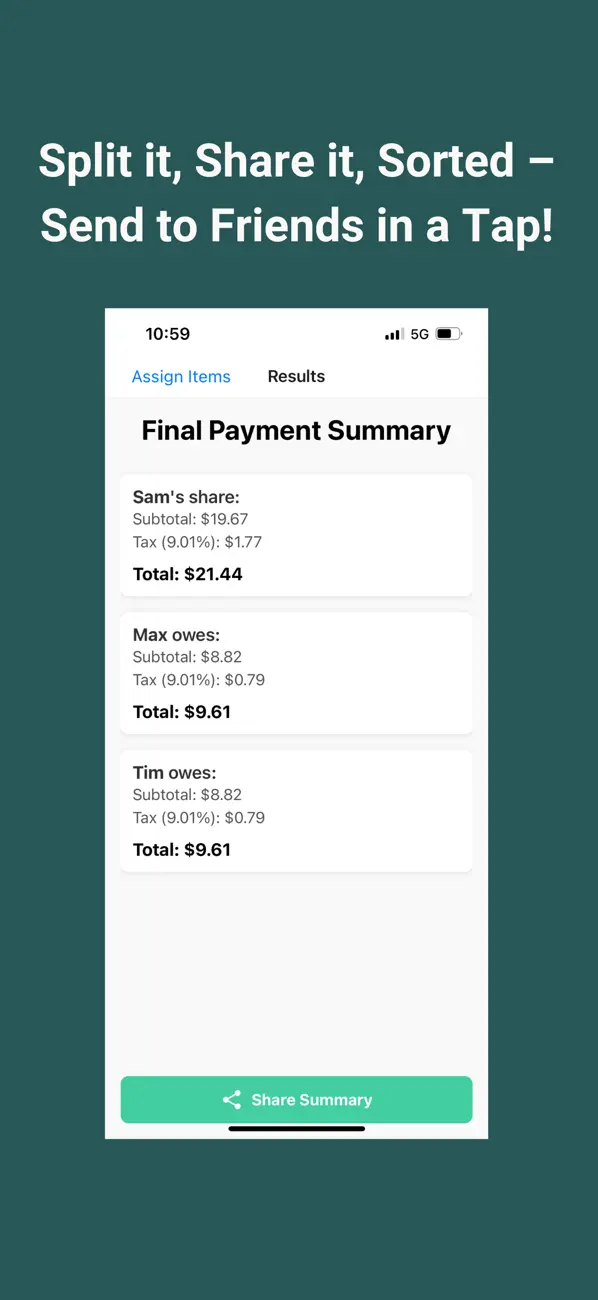This screenshot has width=598, height=1300.
Task: Tap the Share Summary button
Action: pyautogui.click(x=296, y=1099)
